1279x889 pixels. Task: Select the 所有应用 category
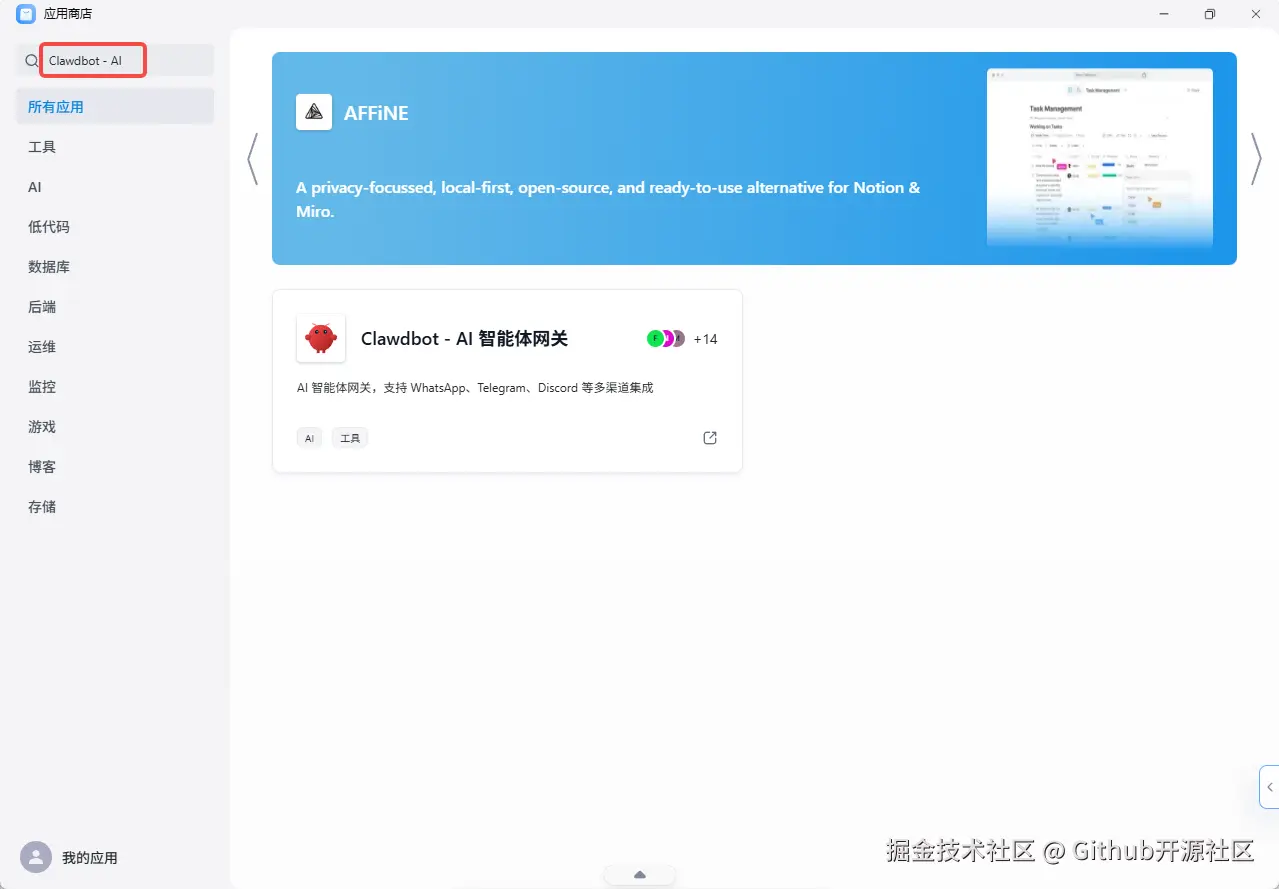[115, 107]
